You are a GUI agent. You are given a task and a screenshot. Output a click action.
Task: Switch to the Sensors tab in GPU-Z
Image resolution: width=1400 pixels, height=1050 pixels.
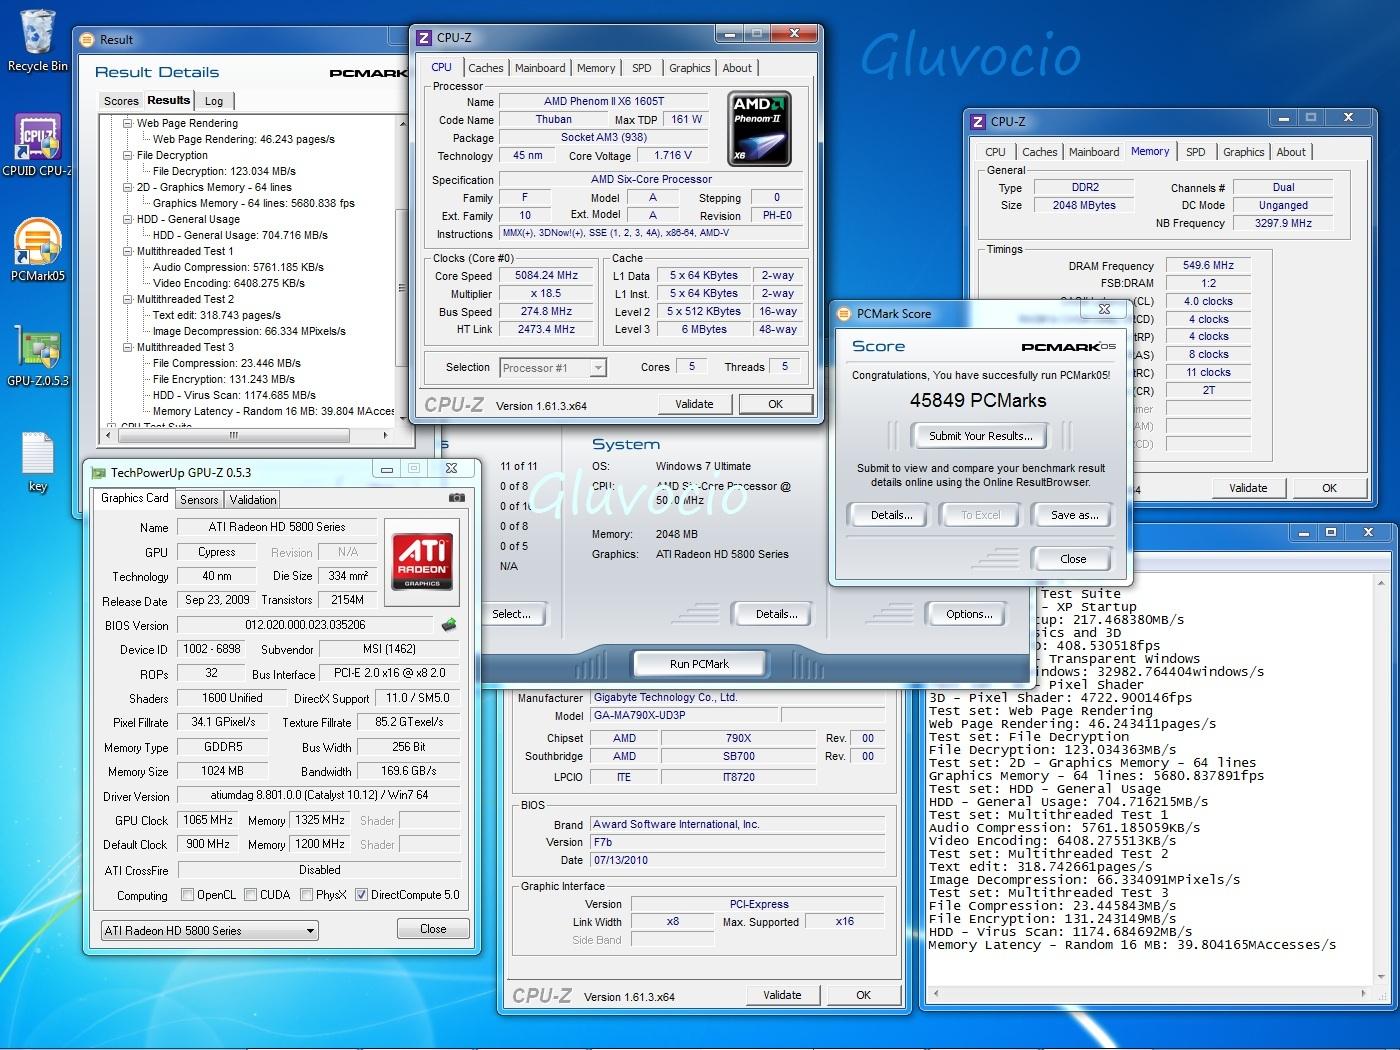pos(199,500)
